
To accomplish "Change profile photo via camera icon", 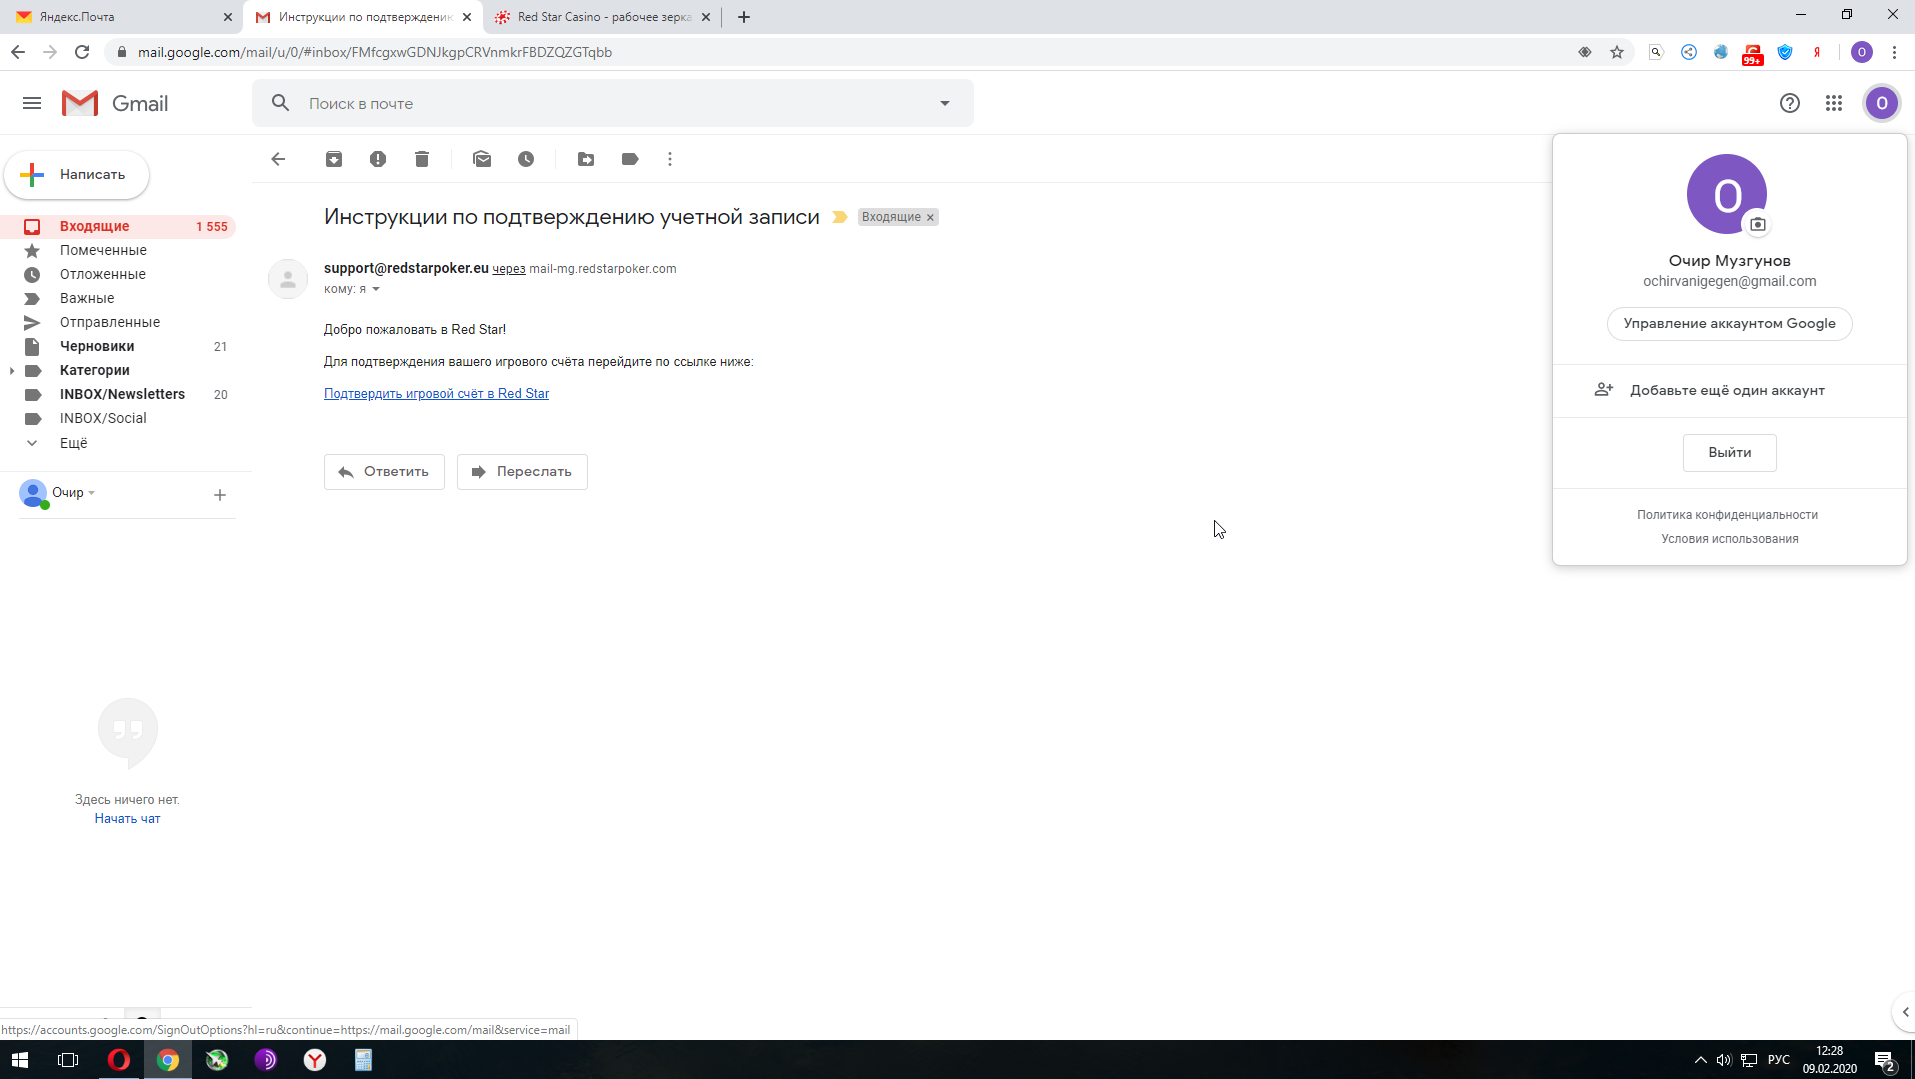I will 1758,224.
